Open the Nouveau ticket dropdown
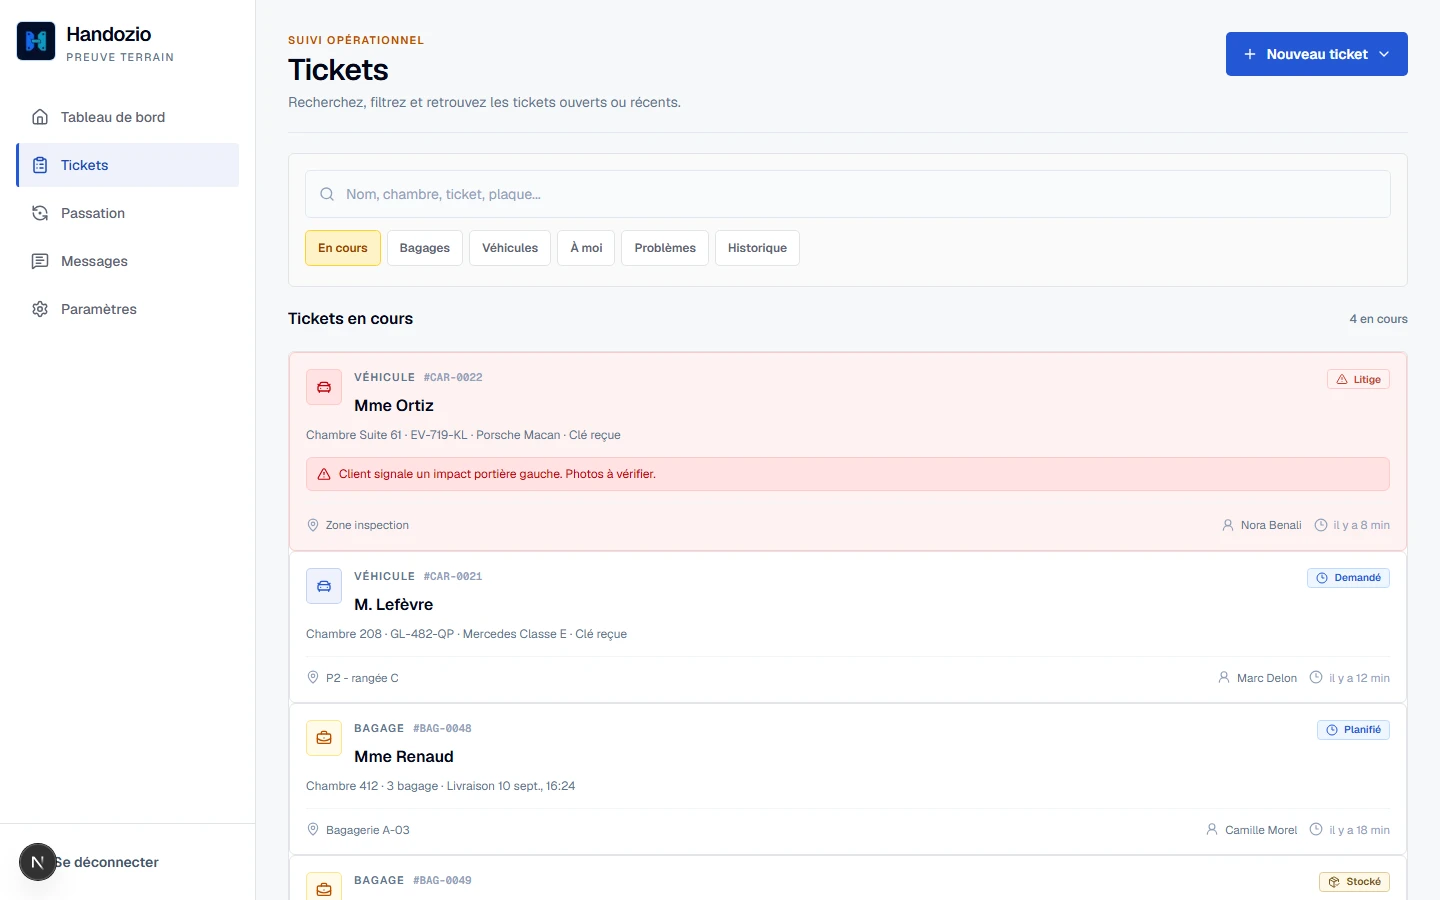 click(x=1316, y=54)
